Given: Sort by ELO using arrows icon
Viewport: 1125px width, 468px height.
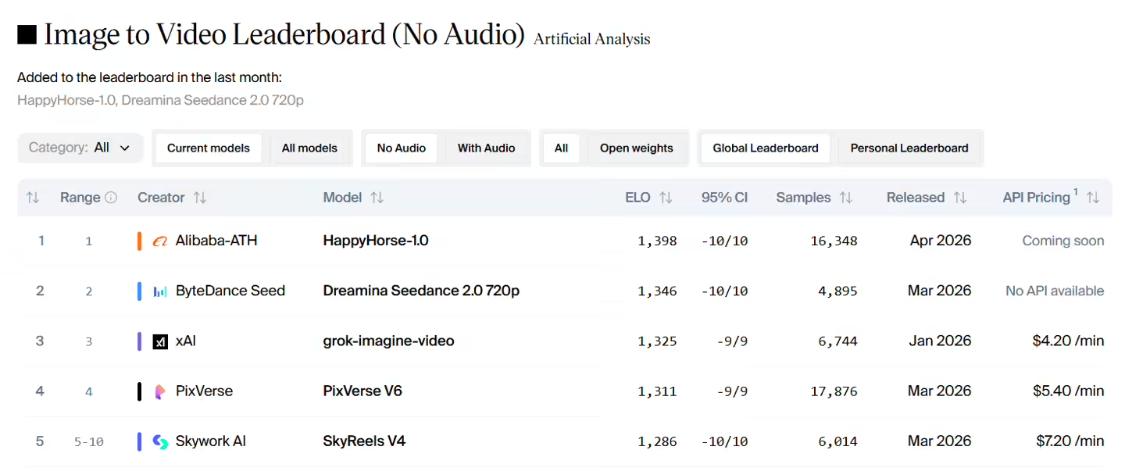Looking at the screenshot, I should point(666,198).
